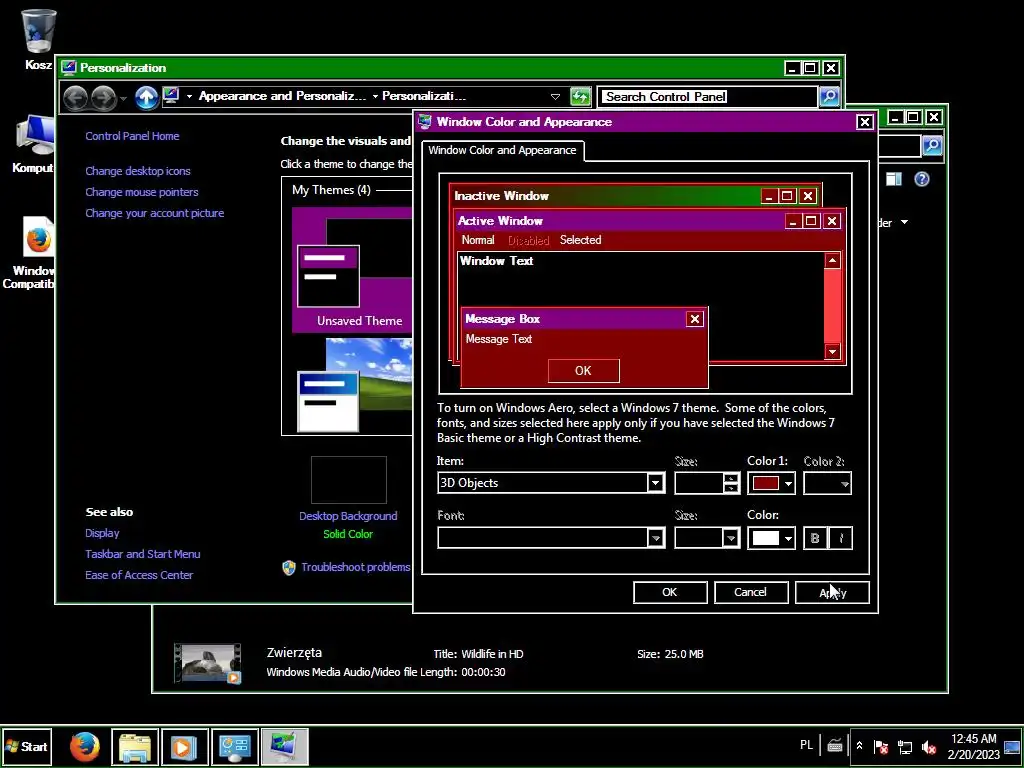Expand the Personalization breadcrumb arrow

[x=376, y=97]
